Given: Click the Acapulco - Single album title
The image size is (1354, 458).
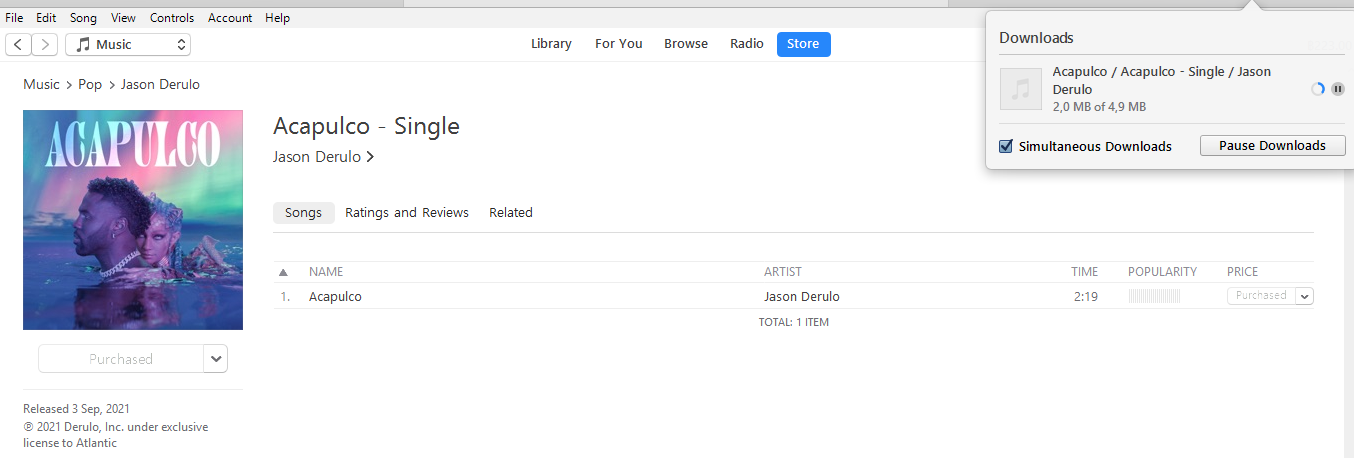Looking at the screenshot, I should pyautogui.click(x=366, y=126).
